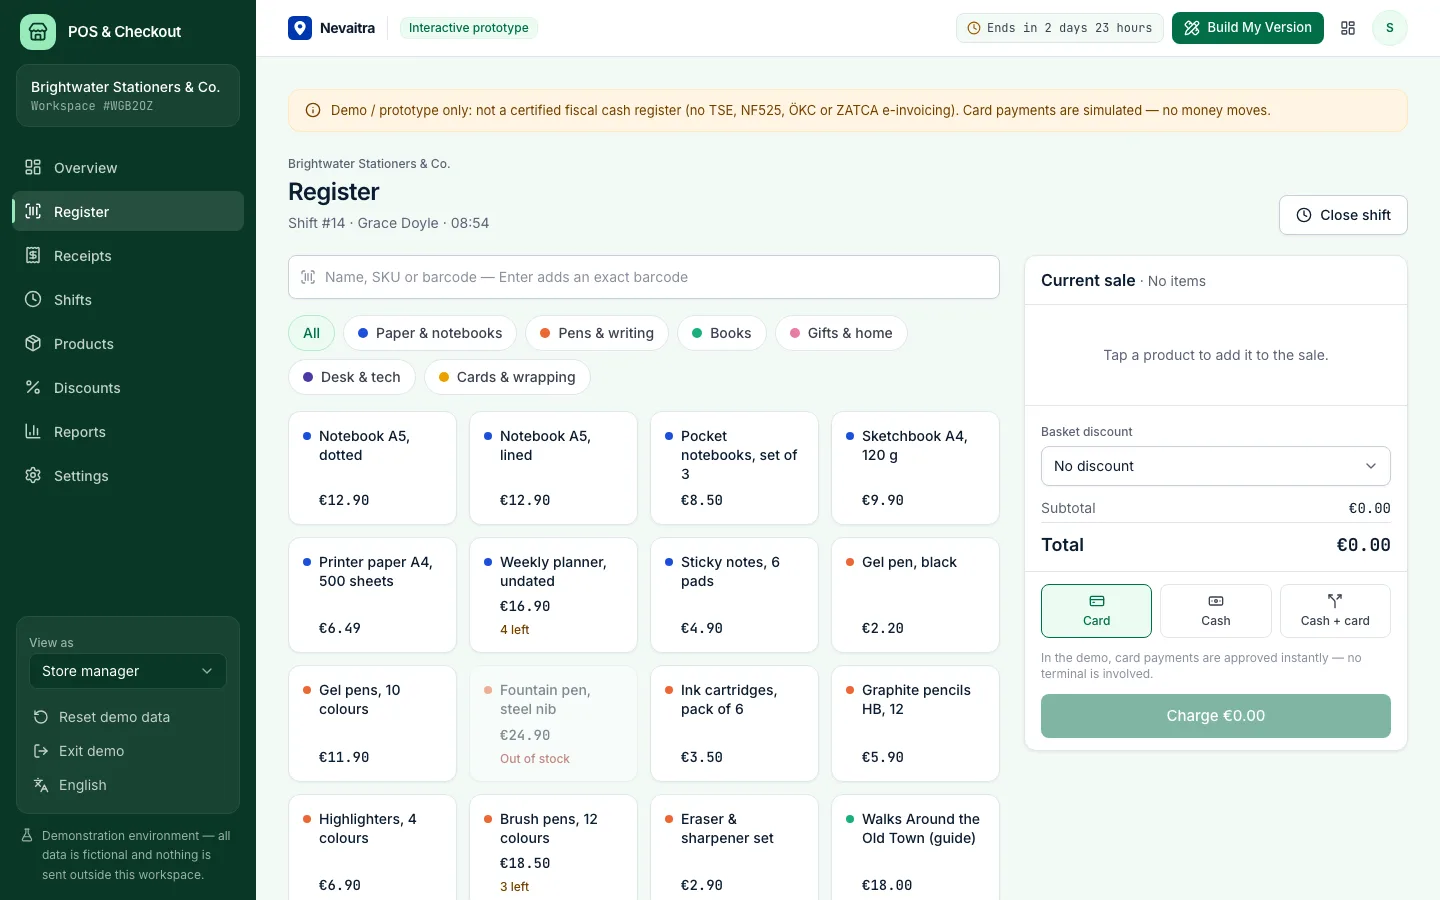Click the Receipts sidebar icon
Viewport: 1440px width, 900px height.
click(x=33, y=255)
